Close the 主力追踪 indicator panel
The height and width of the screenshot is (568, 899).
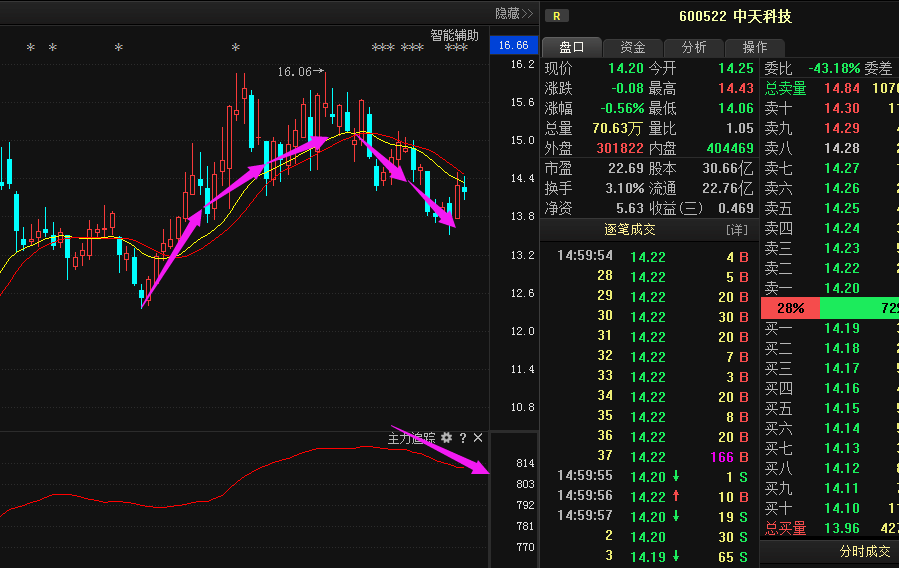478,438
